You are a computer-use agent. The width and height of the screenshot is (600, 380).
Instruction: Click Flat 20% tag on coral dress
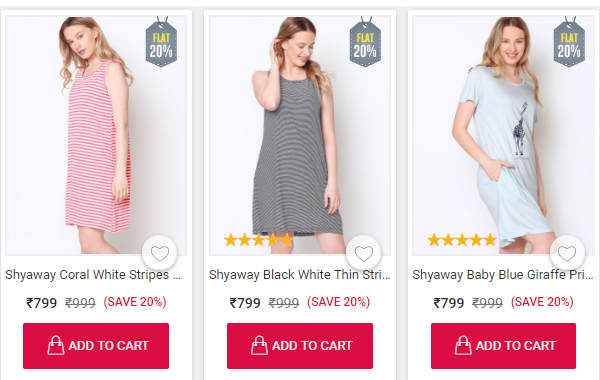(x=161, y=42)
